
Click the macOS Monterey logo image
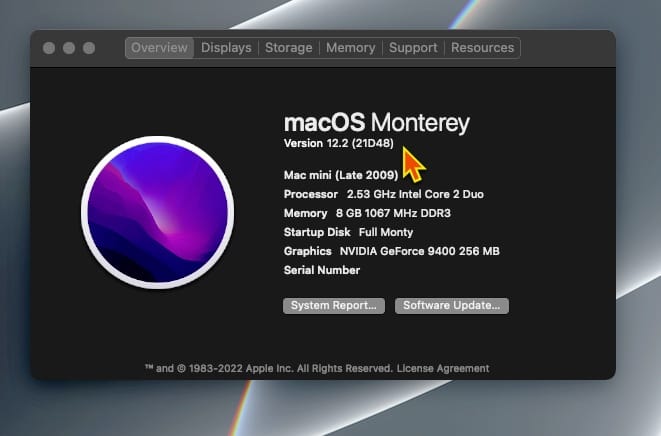(158, 212)
